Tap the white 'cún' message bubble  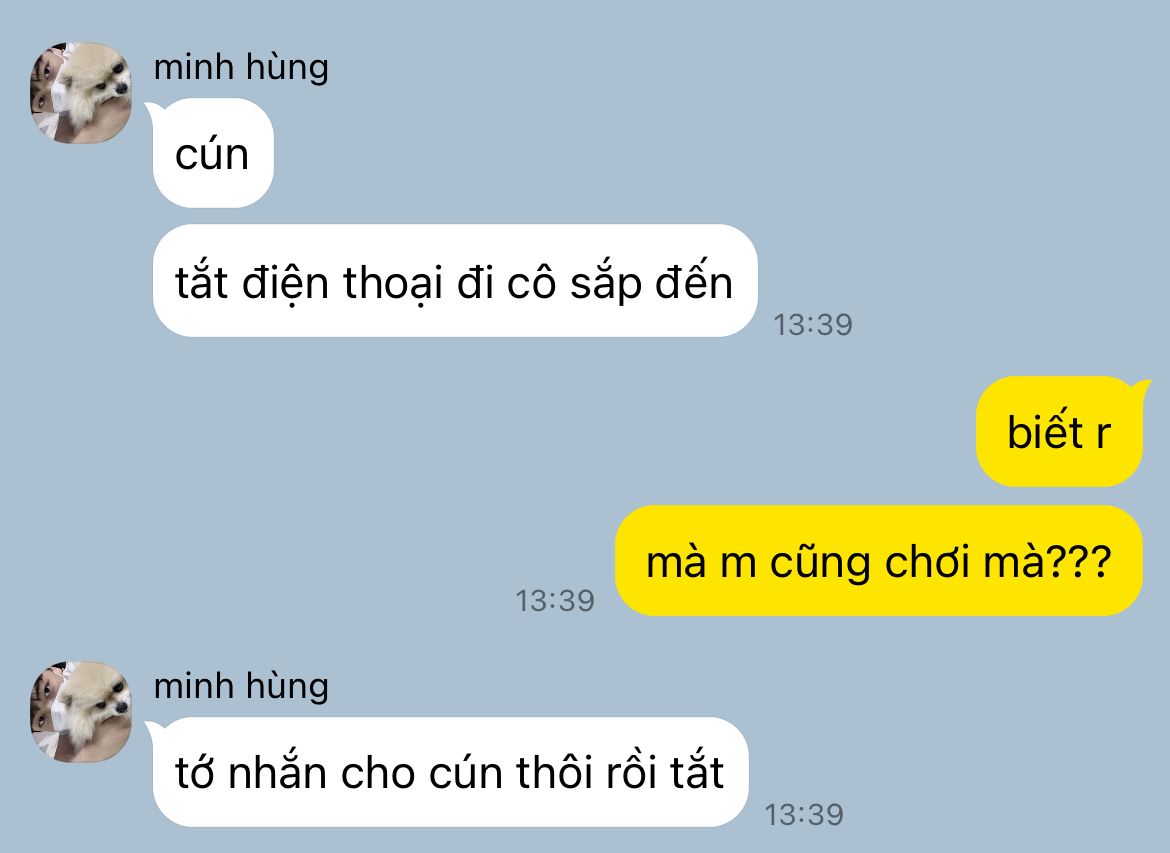point(213,154)
